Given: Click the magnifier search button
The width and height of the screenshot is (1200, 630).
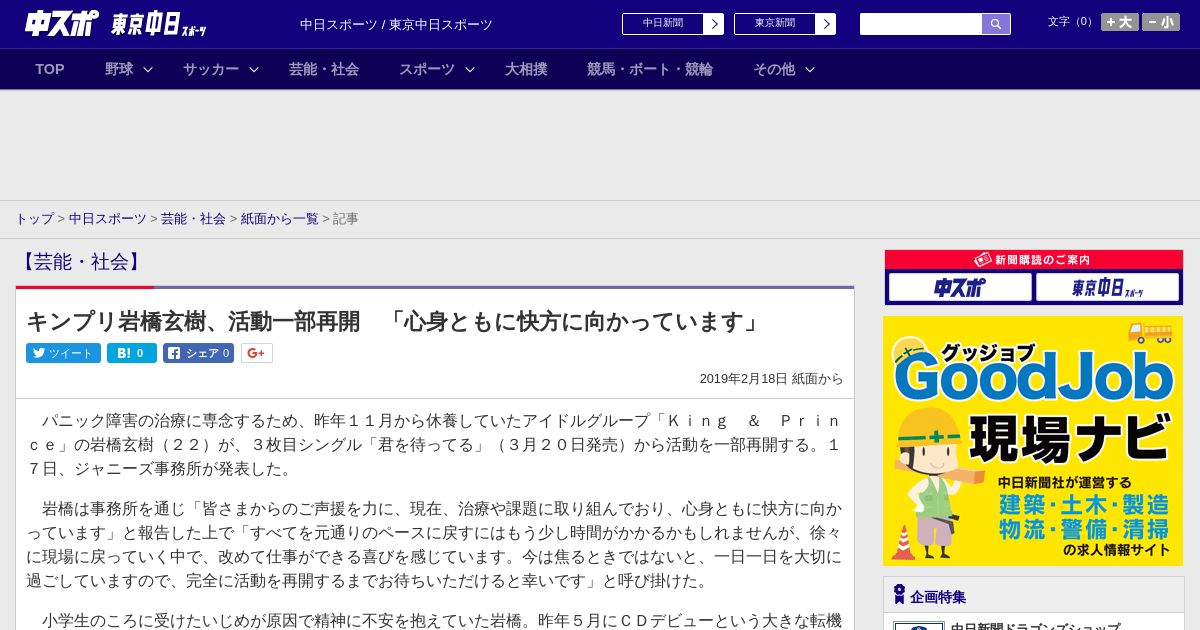Looking at the screenshot, I should coord(996,24).
